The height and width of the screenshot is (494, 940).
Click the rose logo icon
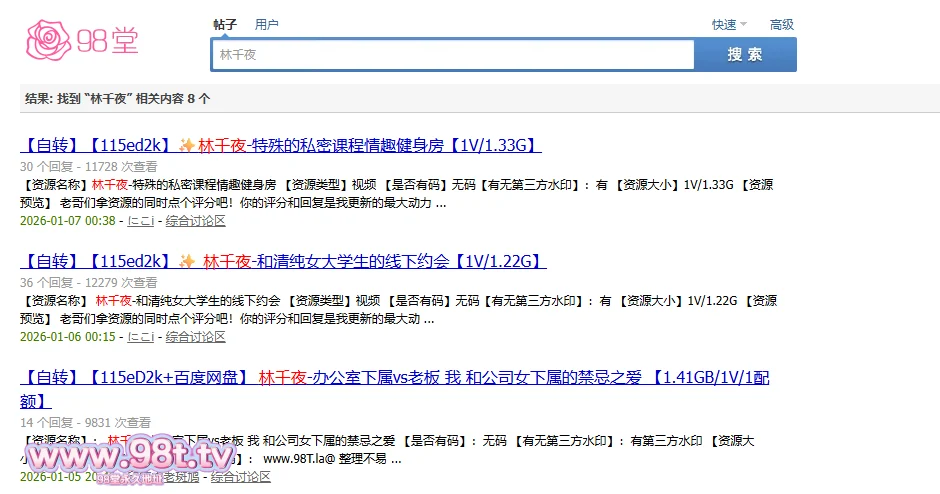coord(47,41)
